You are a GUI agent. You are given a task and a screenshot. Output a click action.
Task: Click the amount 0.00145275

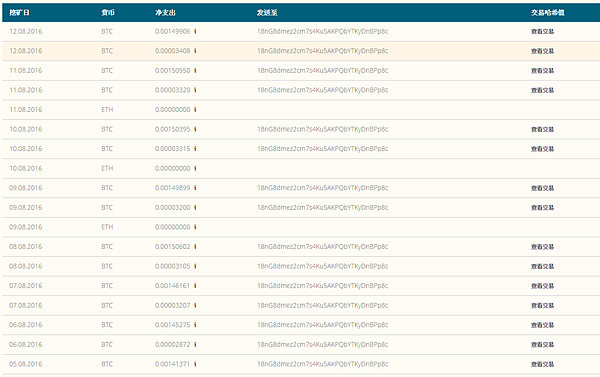173,325
